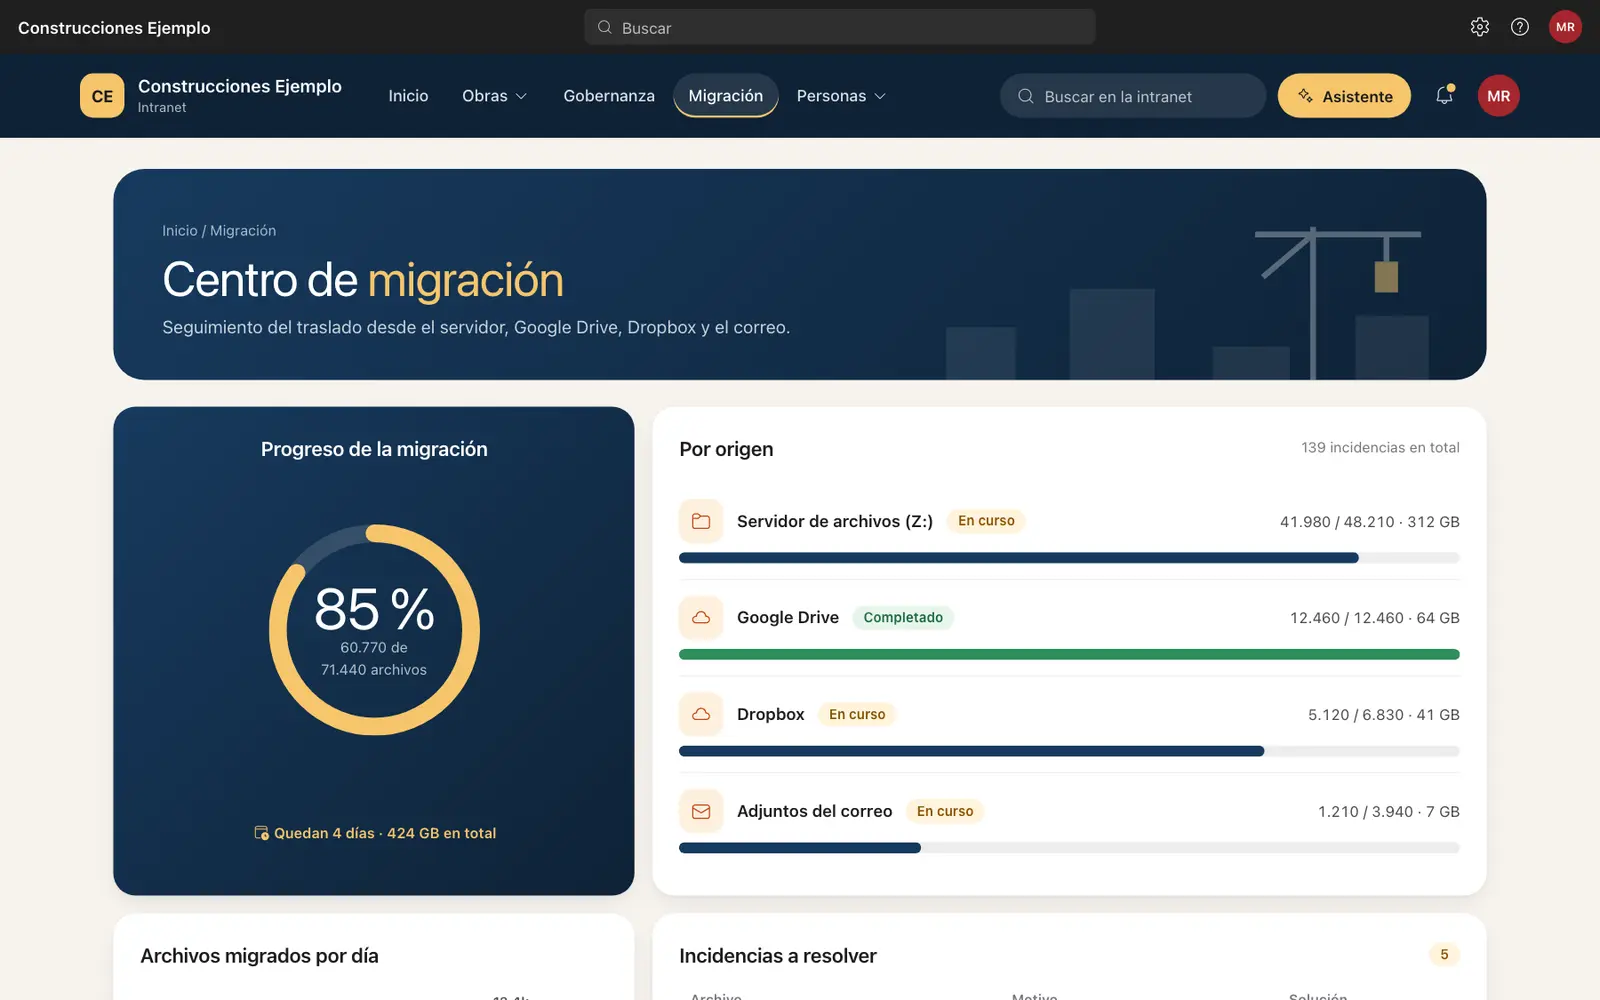Click the calendar icon next to Quedan 4 días
Viewport: 1600px width, 1000px height.
(x=261, y=833)
